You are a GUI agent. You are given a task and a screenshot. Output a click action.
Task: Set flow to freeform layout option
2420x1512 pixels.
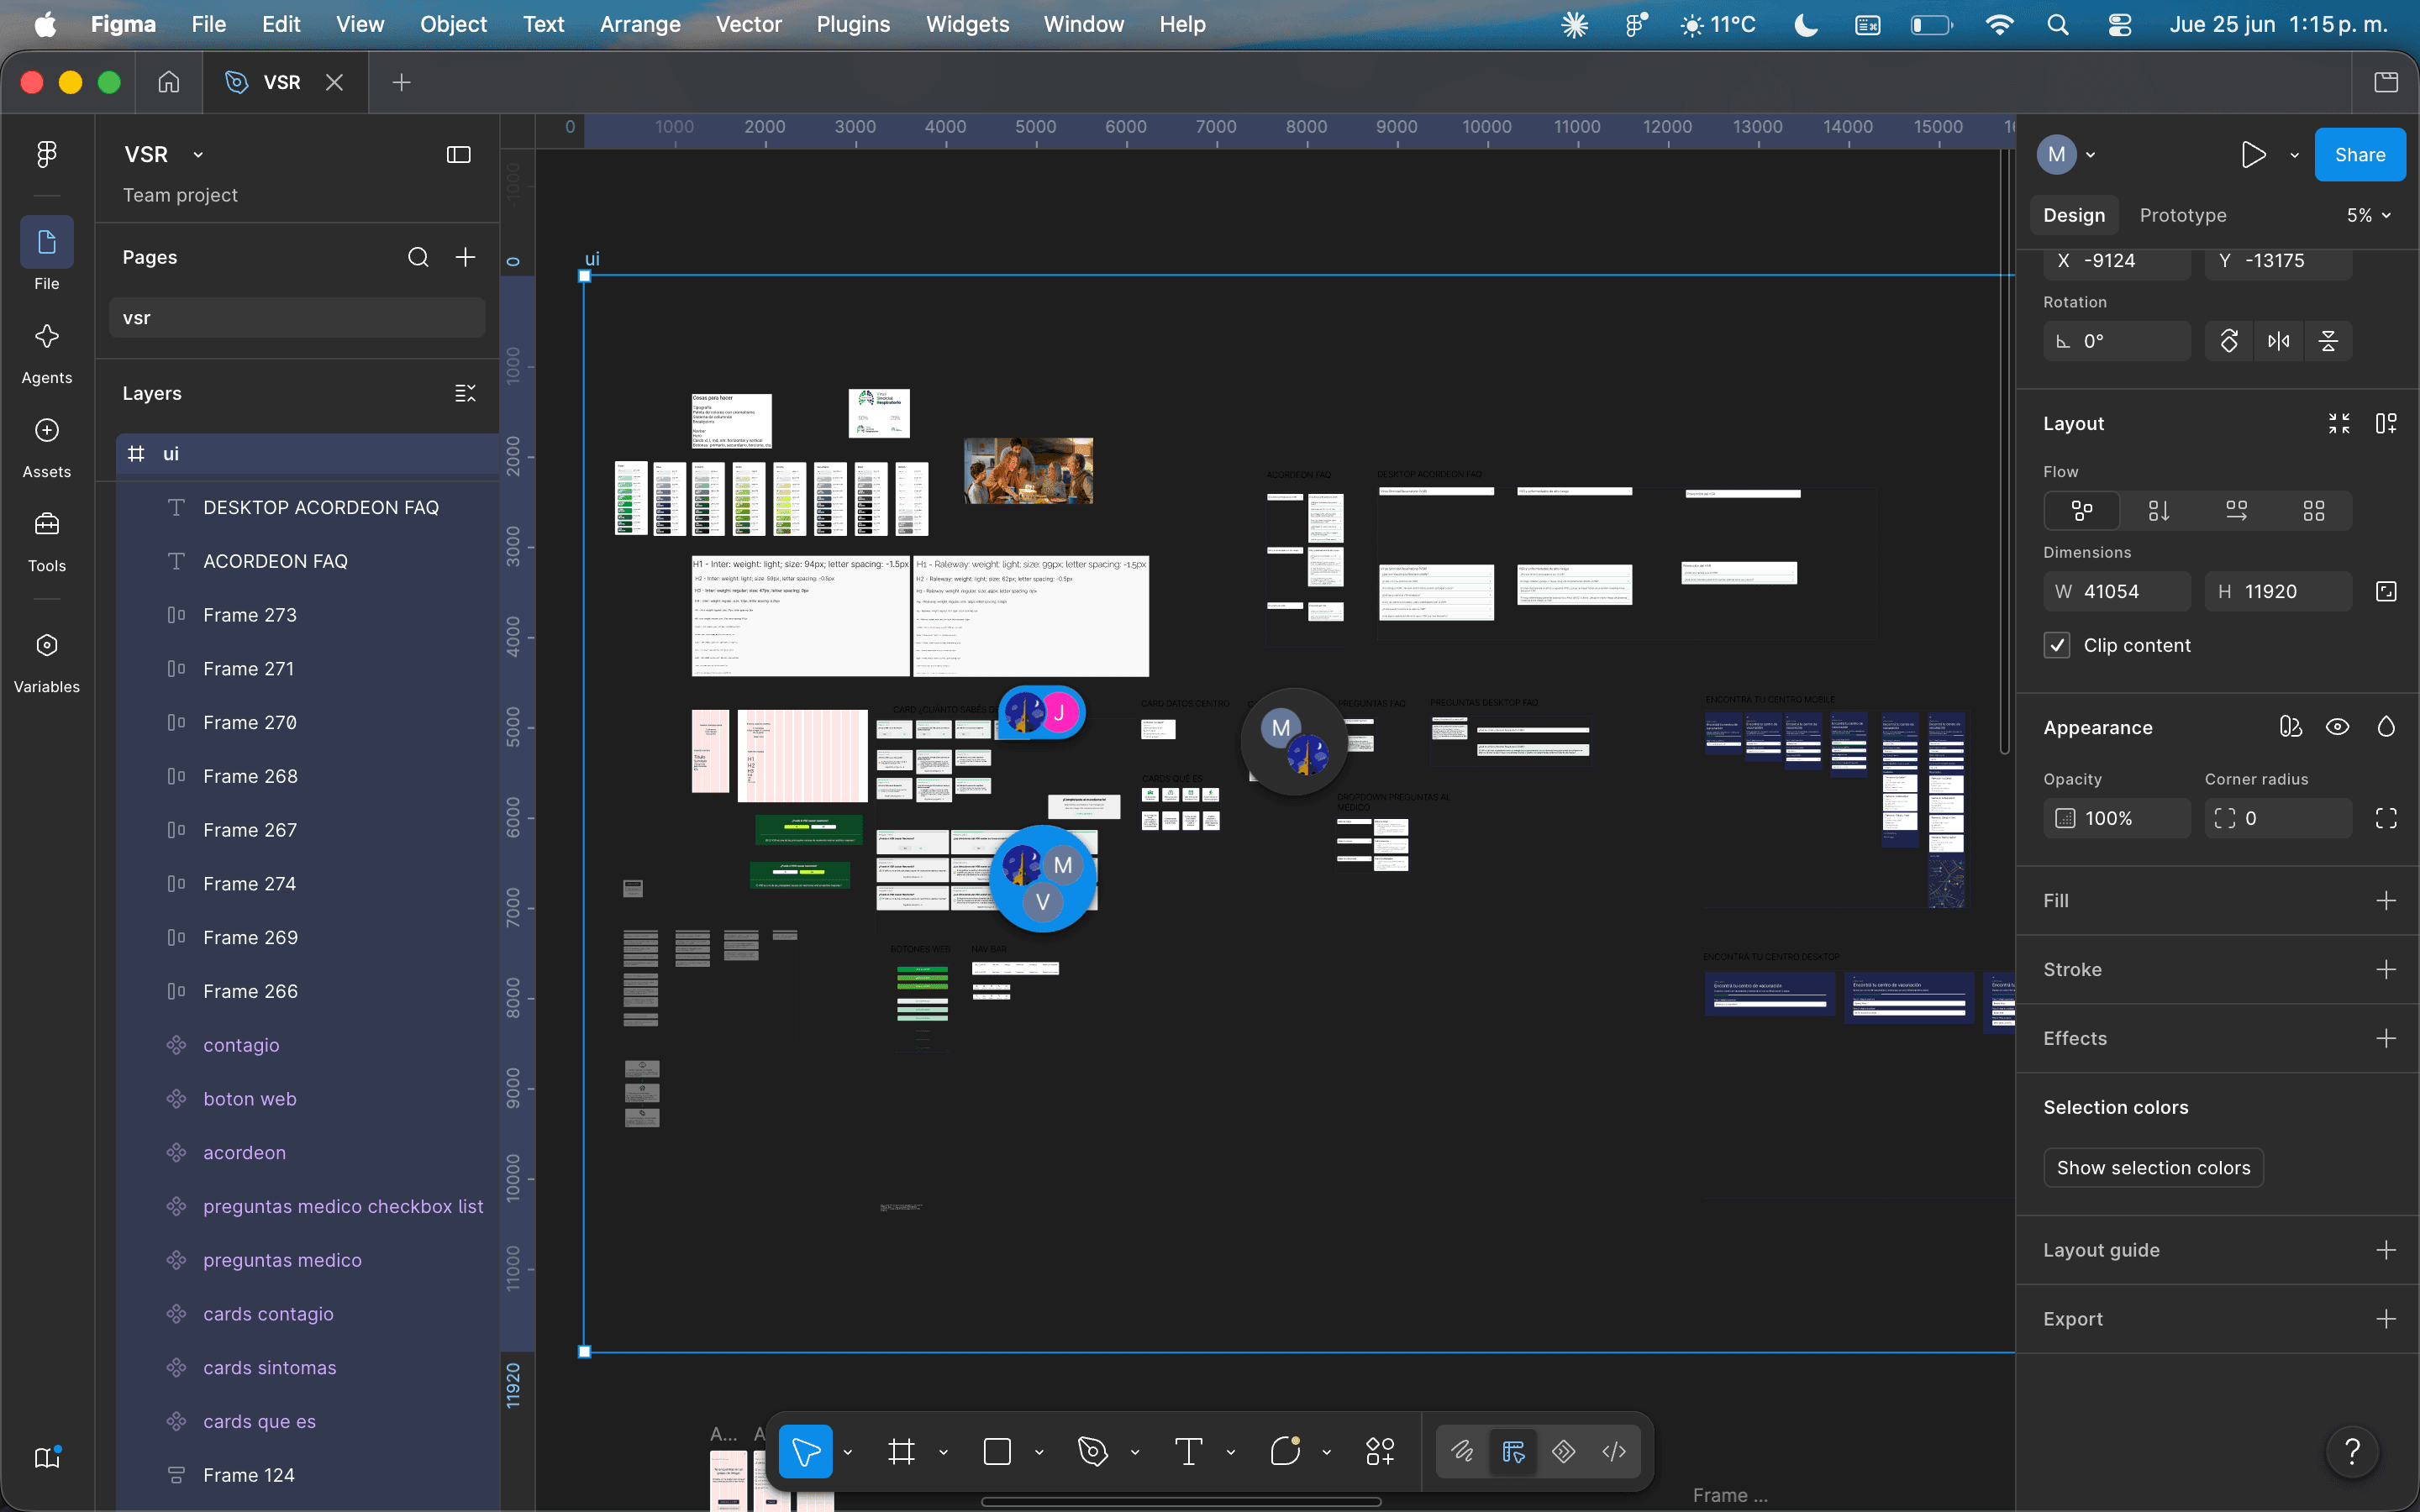[2082, 511]
